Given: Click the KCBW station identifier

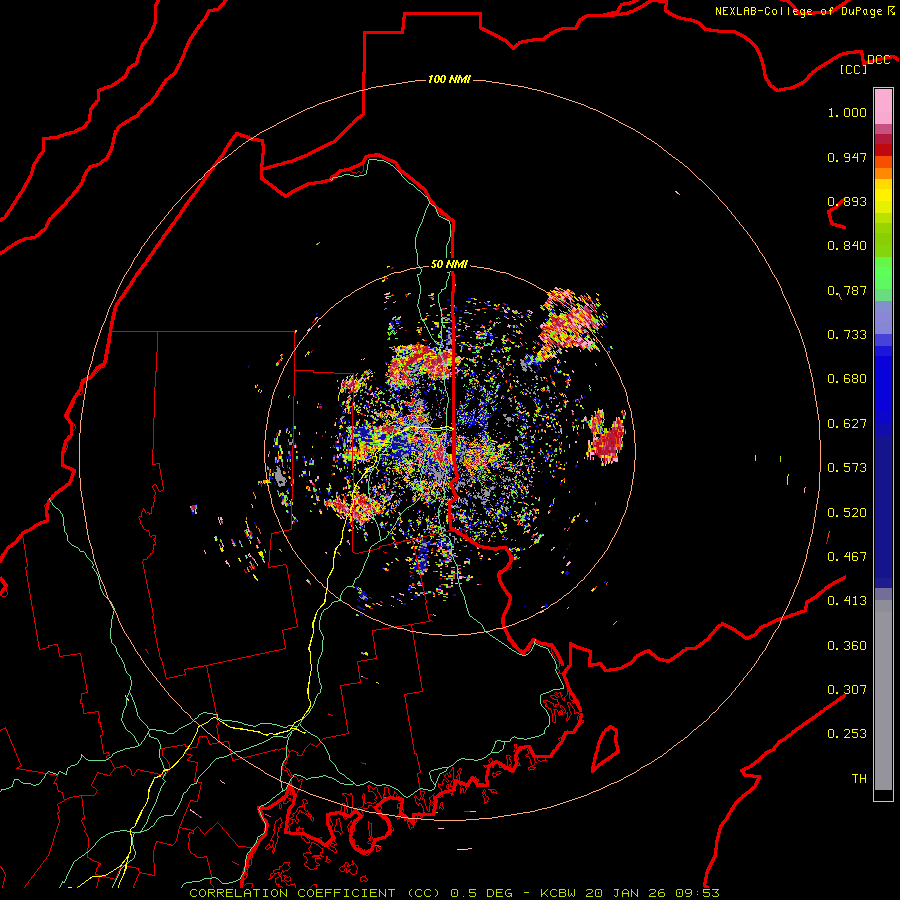Looking at the screenshot, I should [558, 893].
